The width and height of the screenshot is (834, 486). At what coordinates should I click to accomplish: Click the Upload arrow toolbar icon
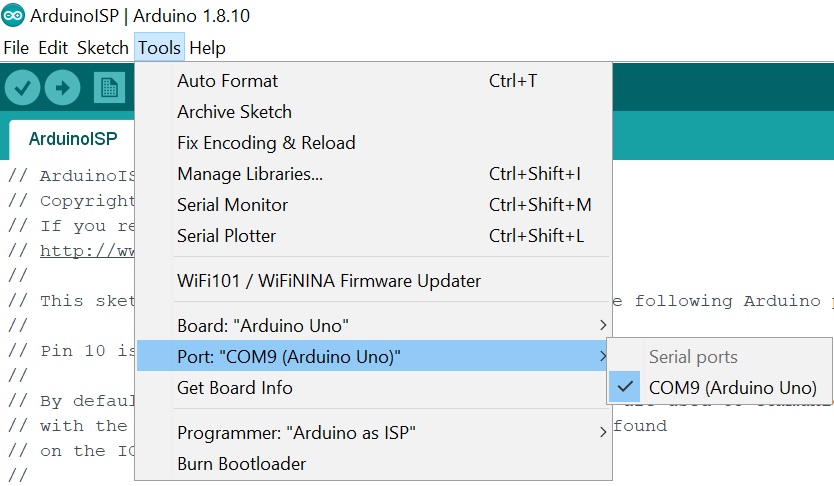62,88
